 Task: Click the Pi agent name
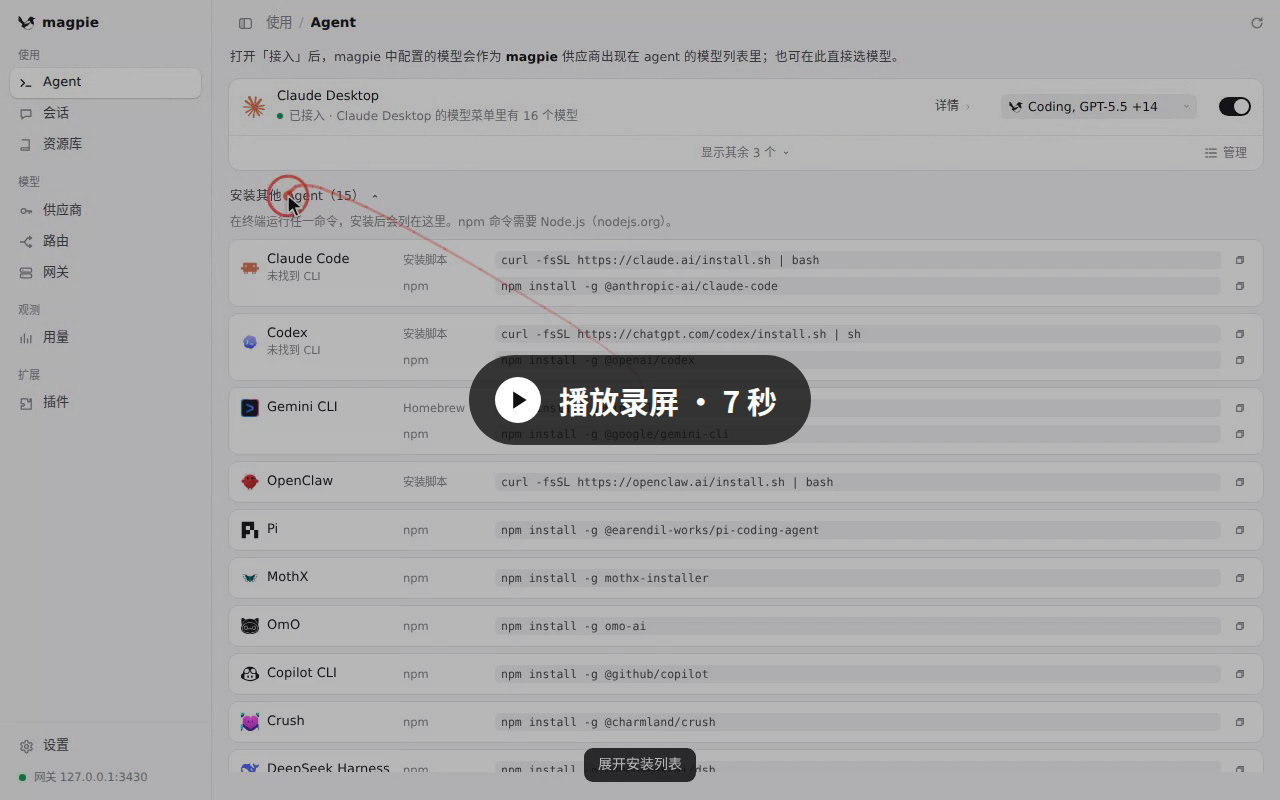pos(272,529)
